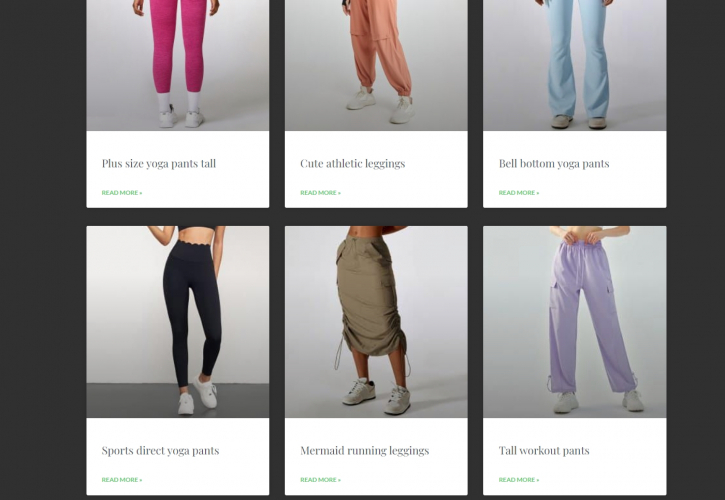Click the khaki drawstring cargo skirt photo
This screenshot has height=500, width=725.
376,321
